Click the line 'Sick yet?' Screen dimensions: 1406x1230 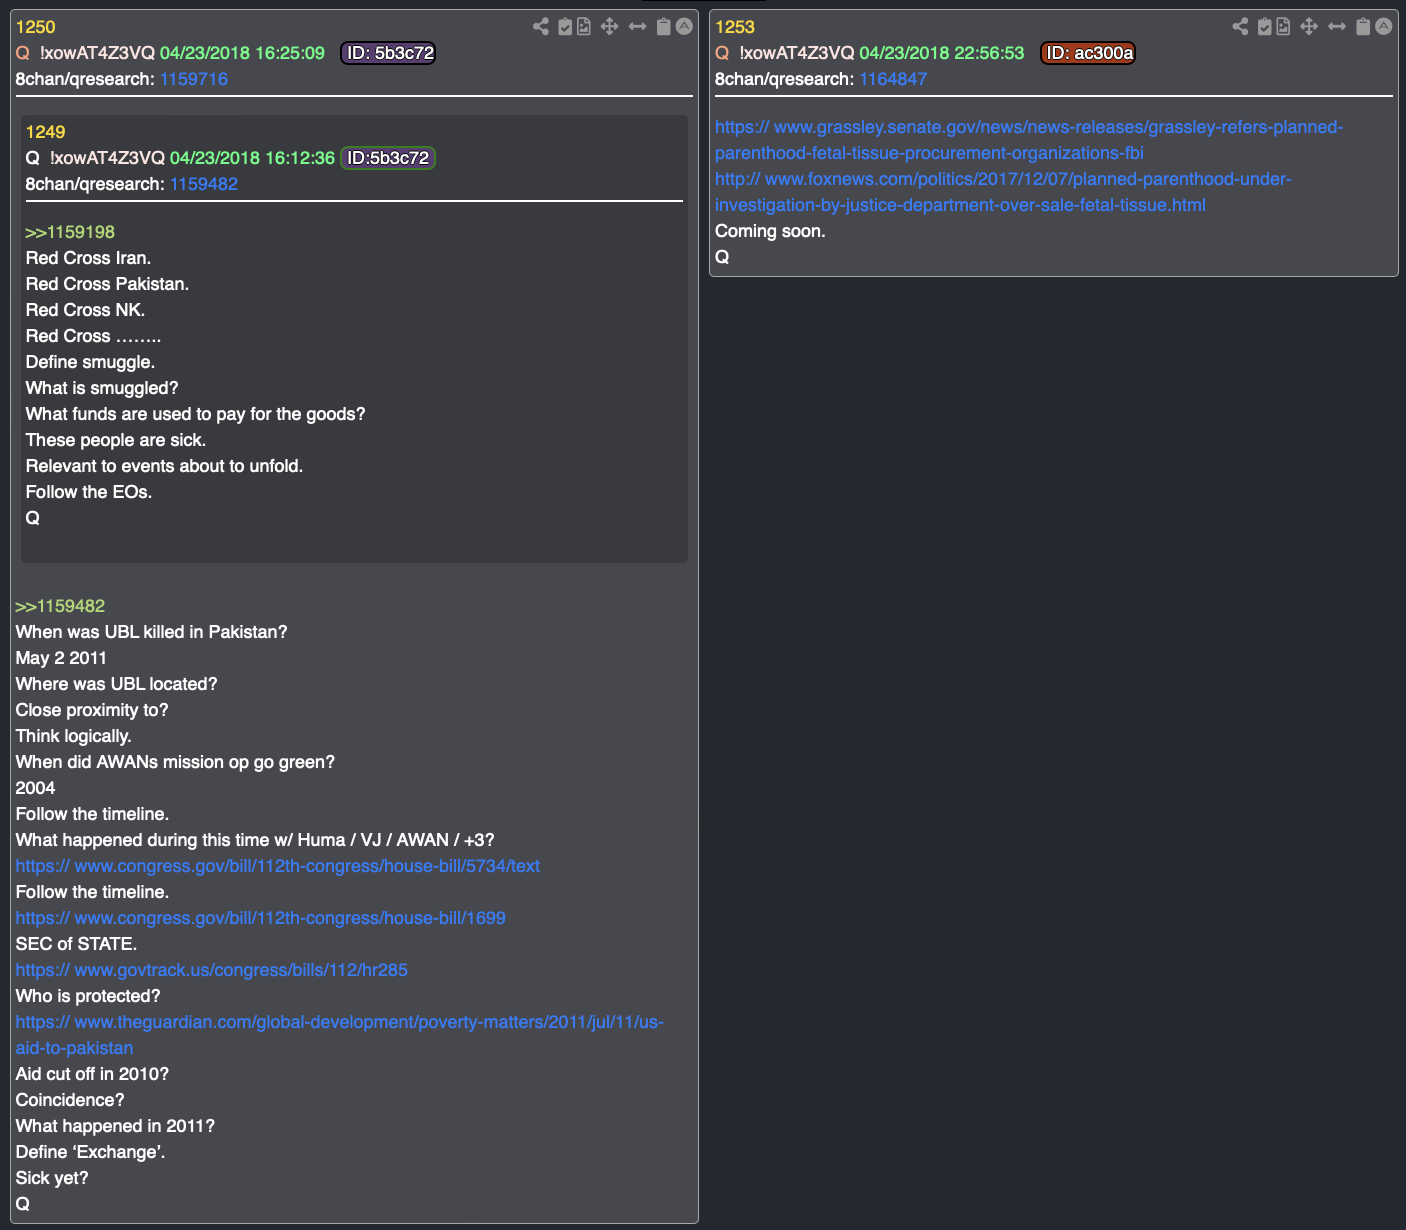click(x=52, y=1178)
